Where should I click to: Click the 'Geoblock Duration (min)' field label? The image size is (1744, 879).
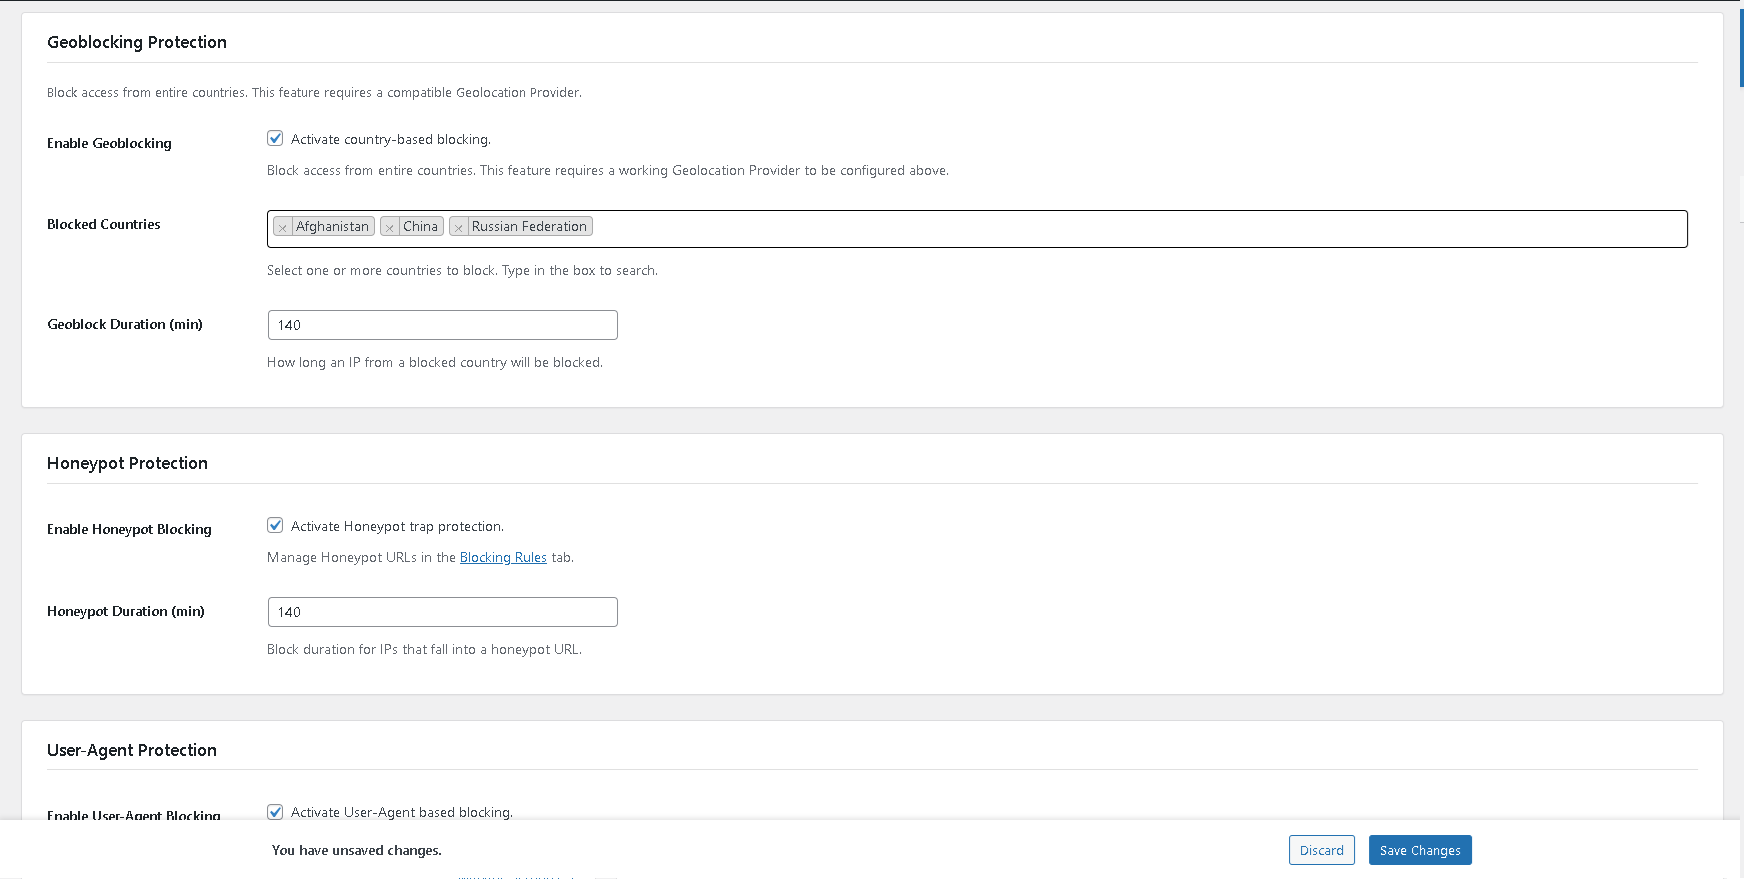pos(125,325)
